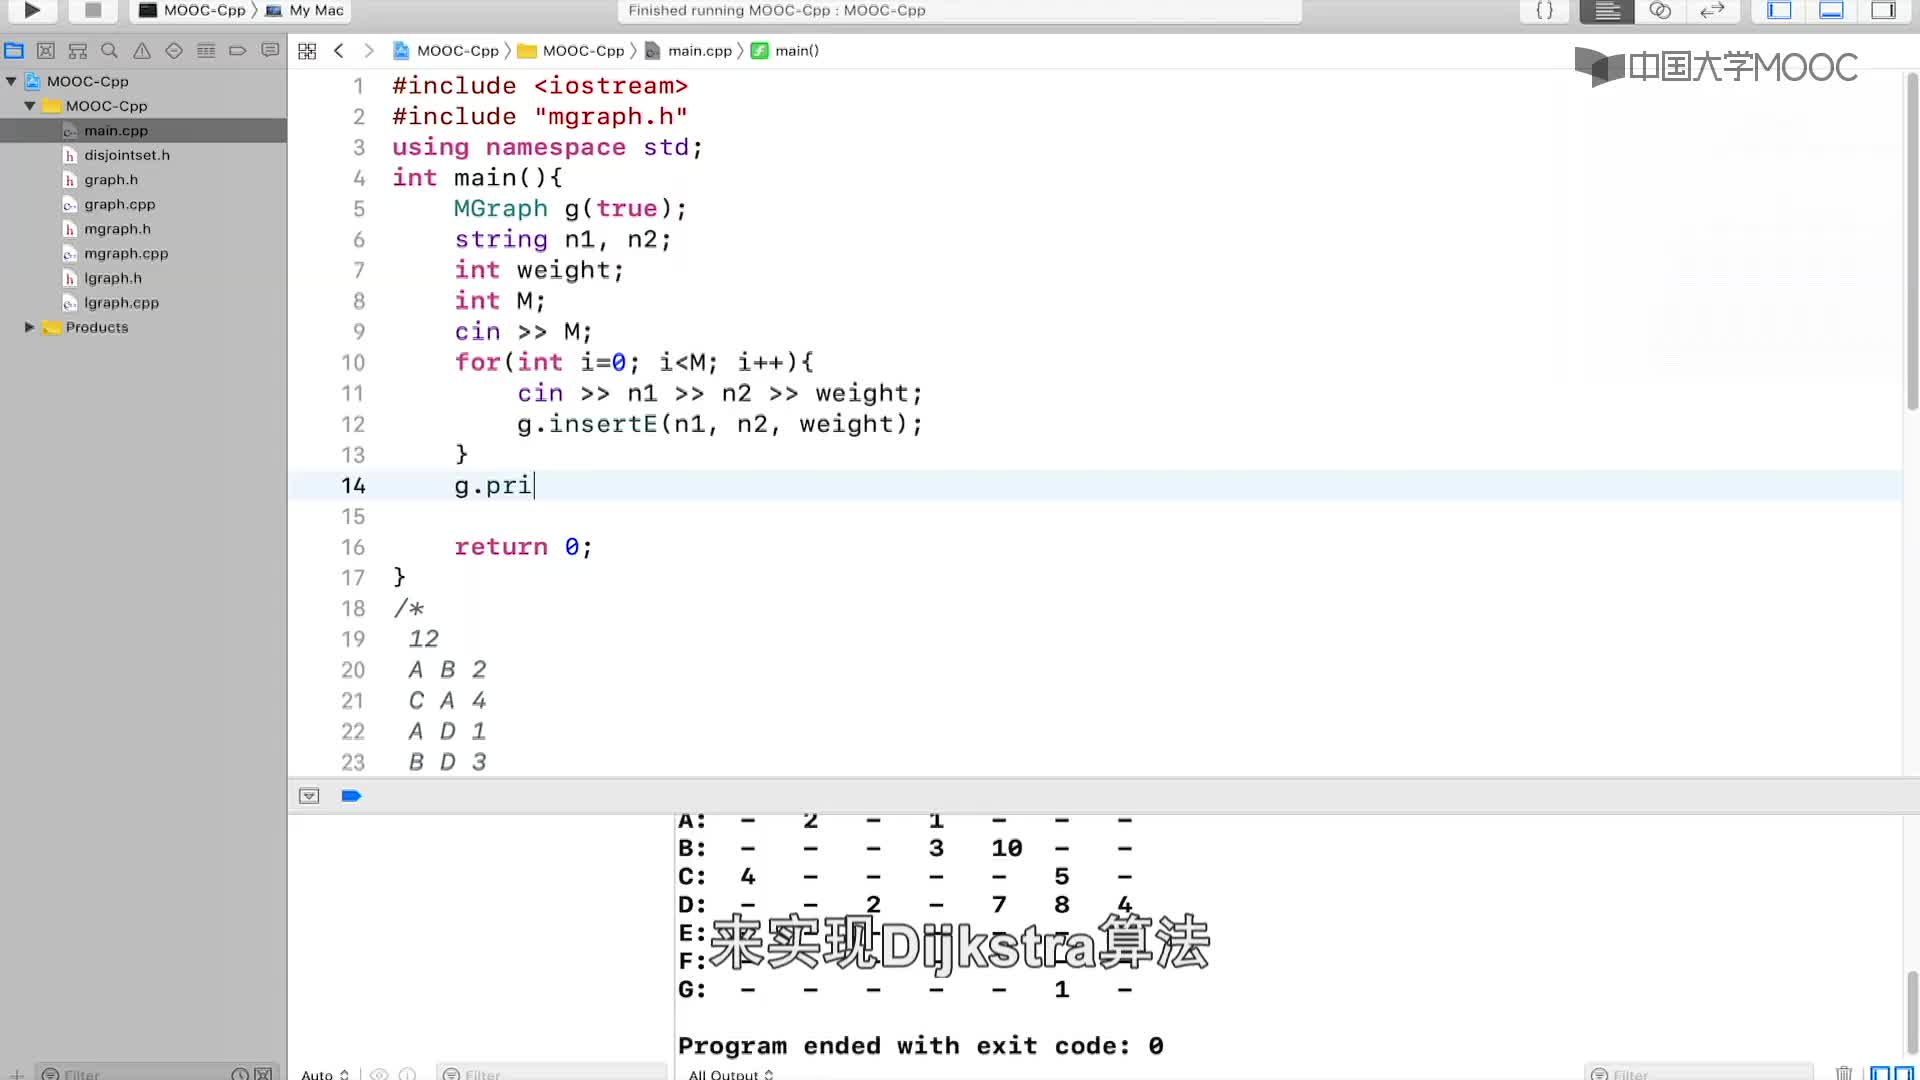Switch to the Assistant editor
This screenshot has width=1920, height=1080.
click(x=1660, y=10)
